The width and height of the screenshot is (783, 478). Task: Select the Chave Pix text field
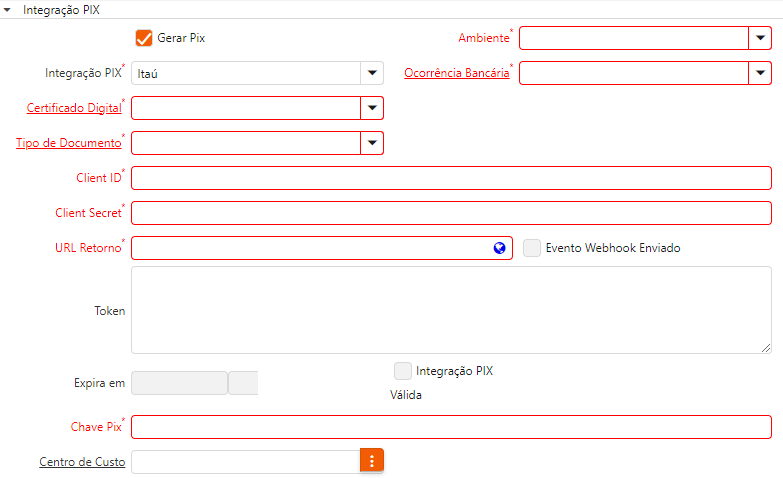(x=451, y=427)
